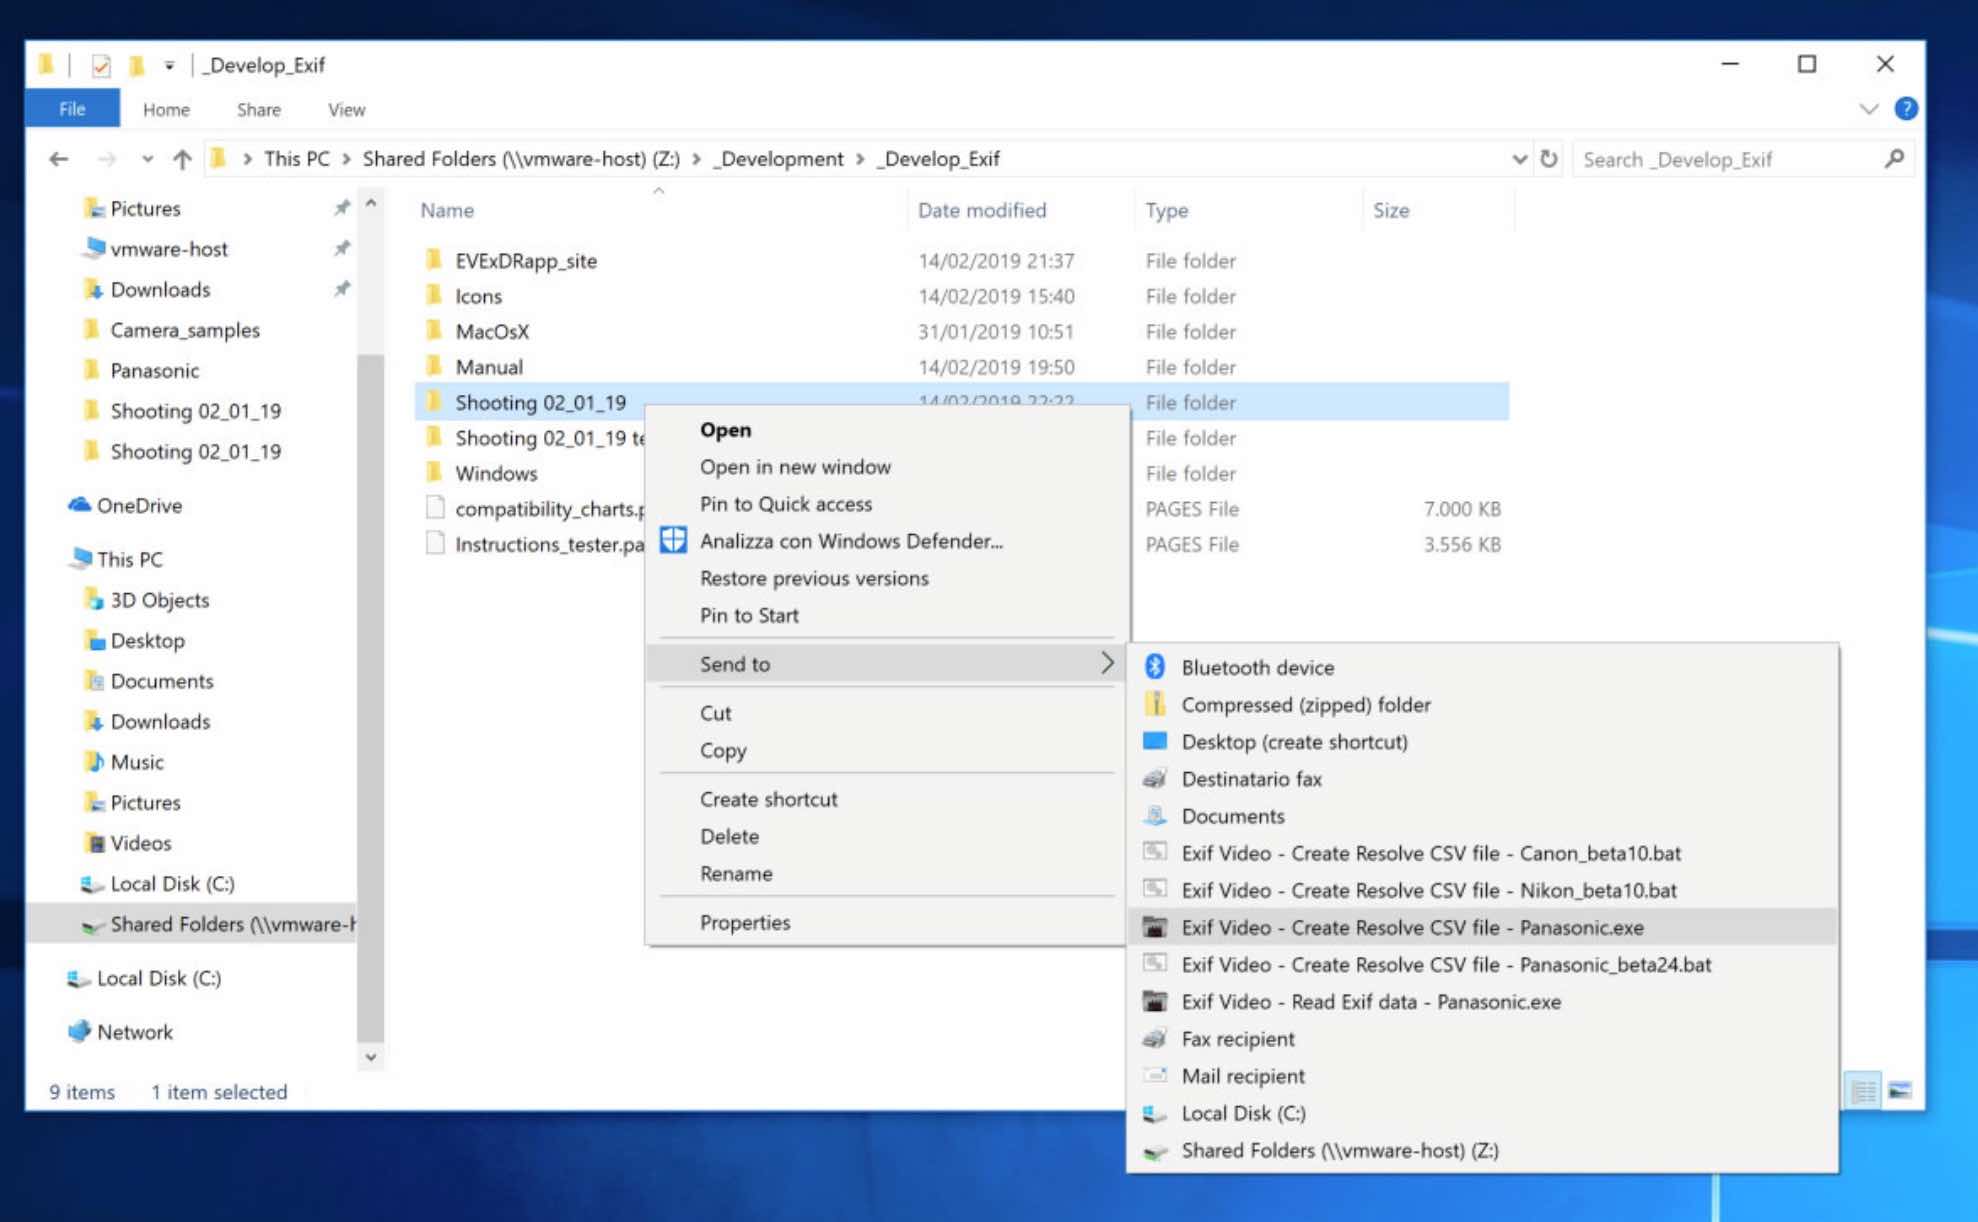Viewport: 1978px width, 1222px height.
Task: Click the navigation pane scrollbar thumb
Action: pyautogui.click(x=370, y=698)
